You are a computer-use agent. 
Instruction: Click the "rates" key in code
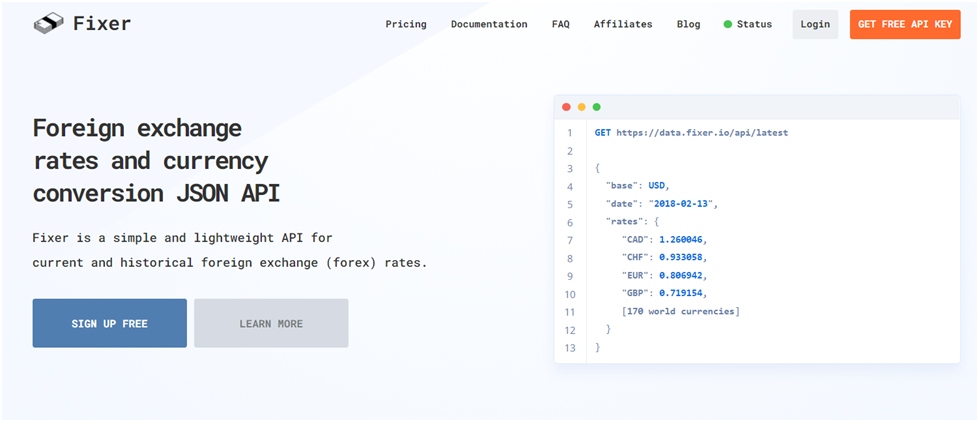click(x=627, y=222)
